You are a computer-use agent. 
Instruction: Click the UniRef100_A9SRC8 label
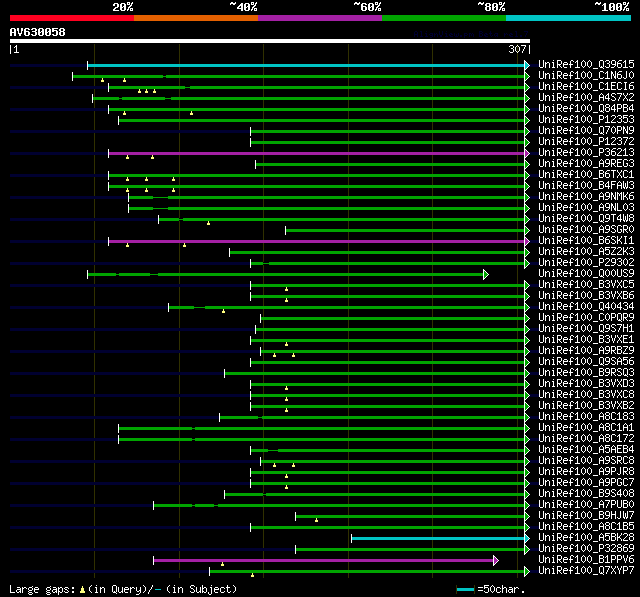(x=586, y=461)
